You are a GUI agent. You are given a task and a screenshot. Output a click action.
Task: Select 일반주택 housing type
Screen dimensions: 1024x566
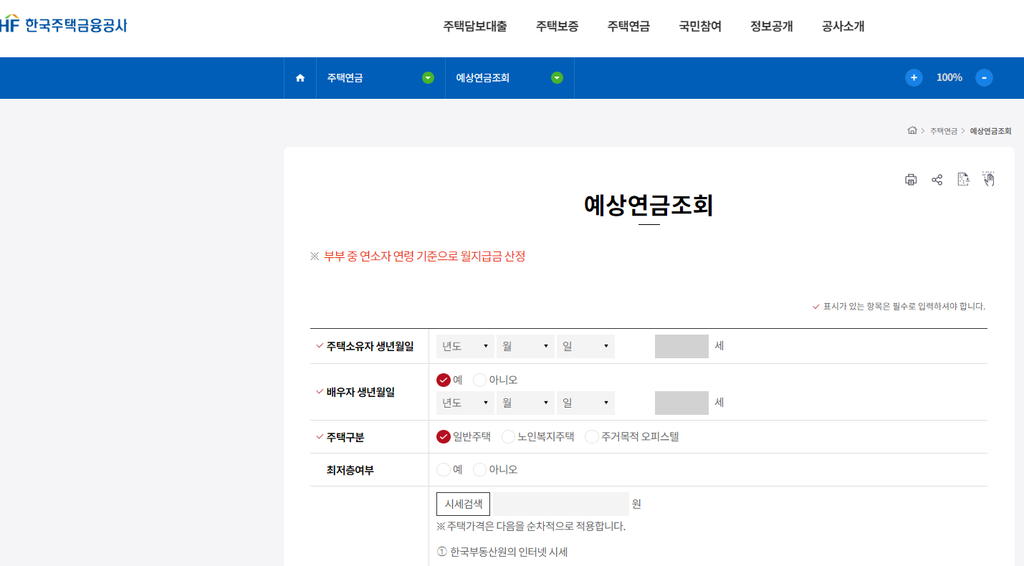click(443, 437)
